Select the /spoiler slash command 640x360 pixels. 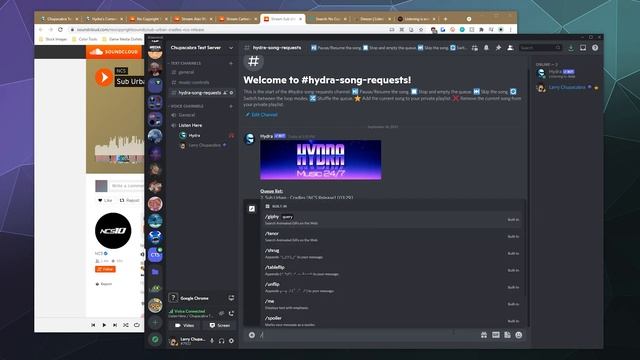pos(392,320)
